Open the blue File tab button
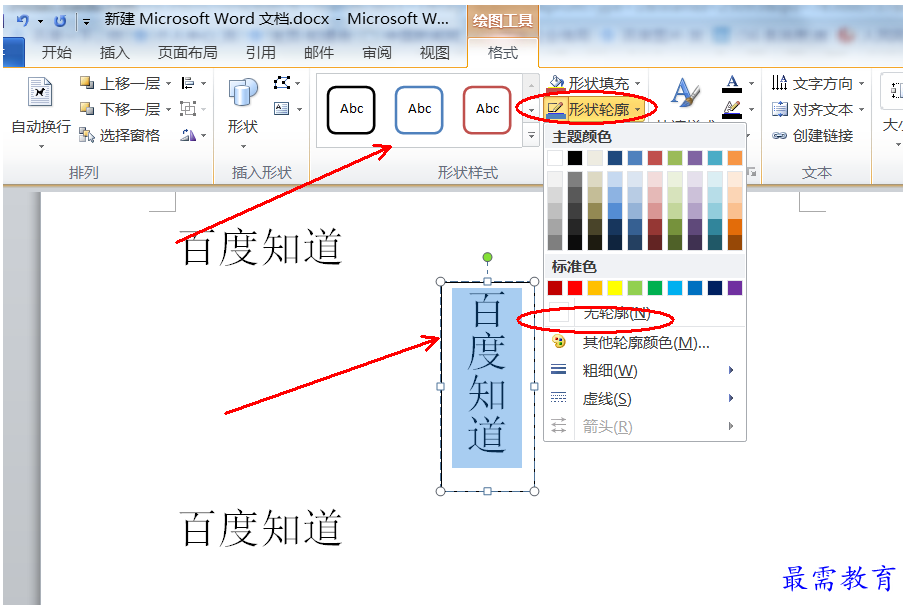904x610 pixels. click(13, 52)
